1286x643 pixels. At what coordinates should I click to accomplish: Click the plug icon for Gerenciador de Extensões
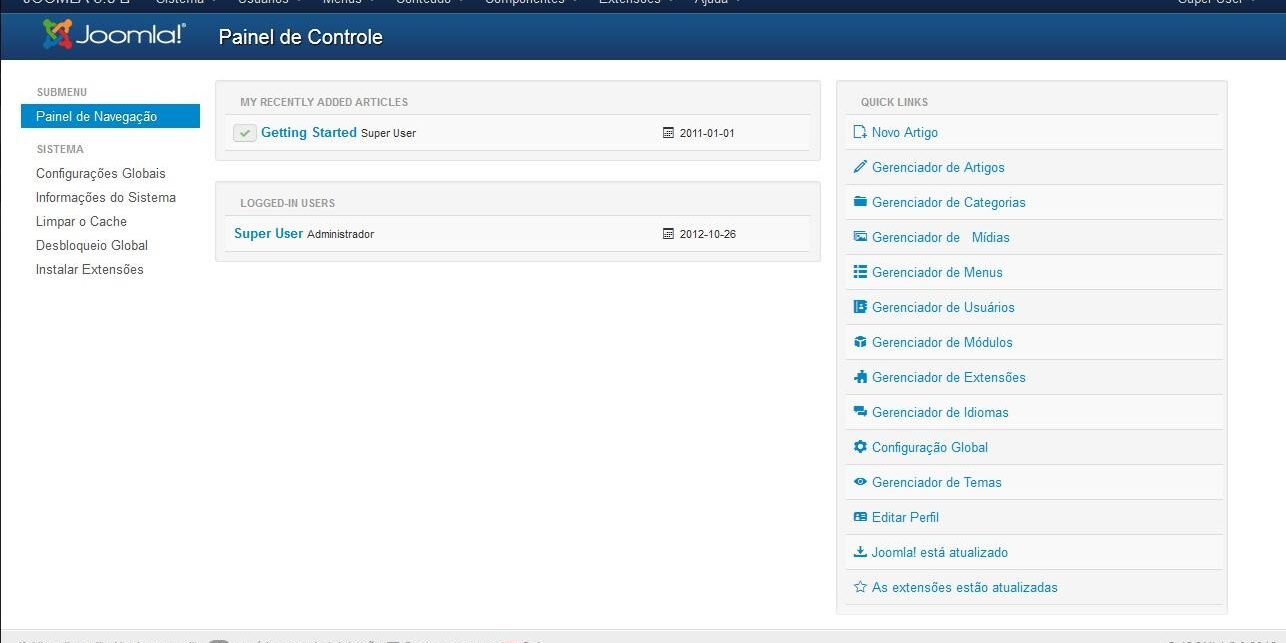coord(860,377)
